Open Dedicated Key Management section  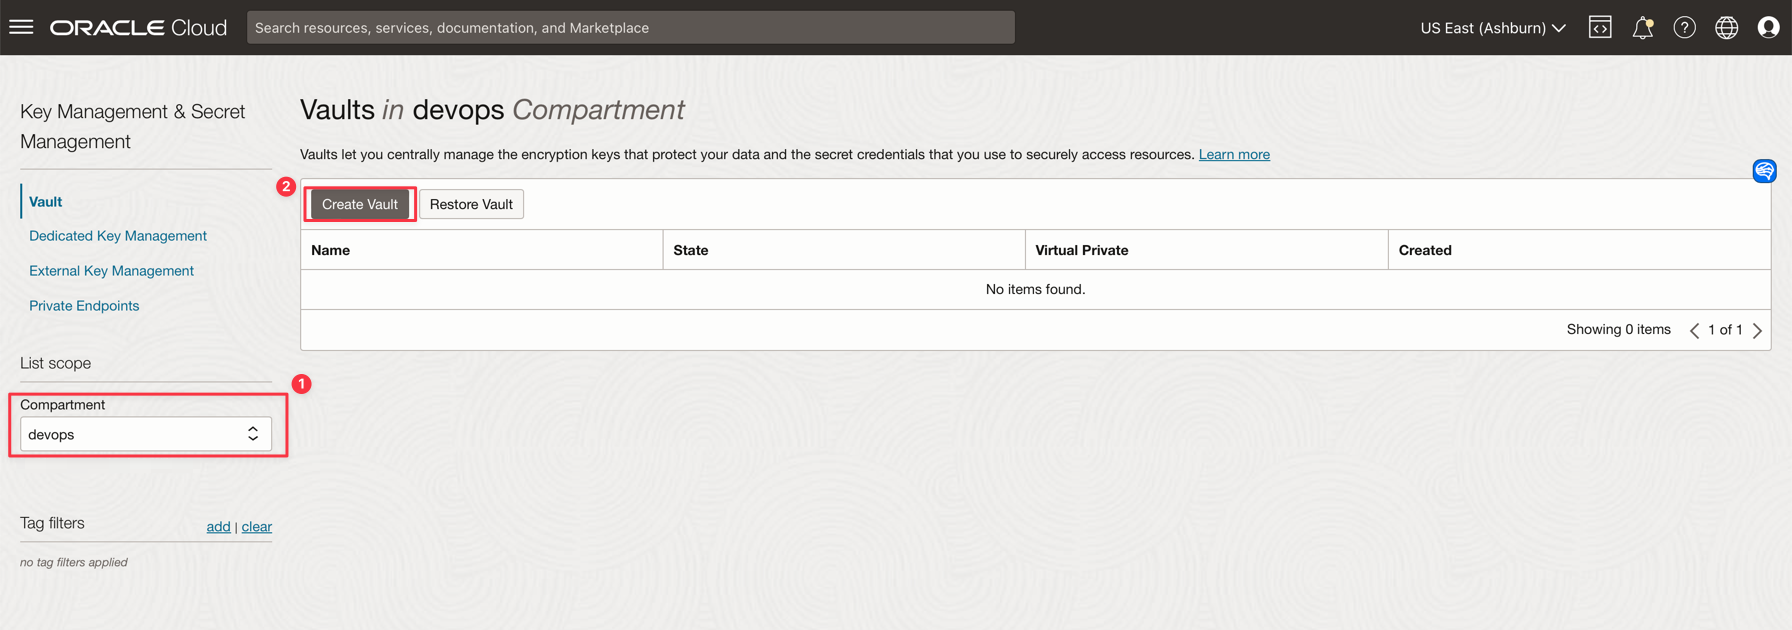click(x=118, y=236)
